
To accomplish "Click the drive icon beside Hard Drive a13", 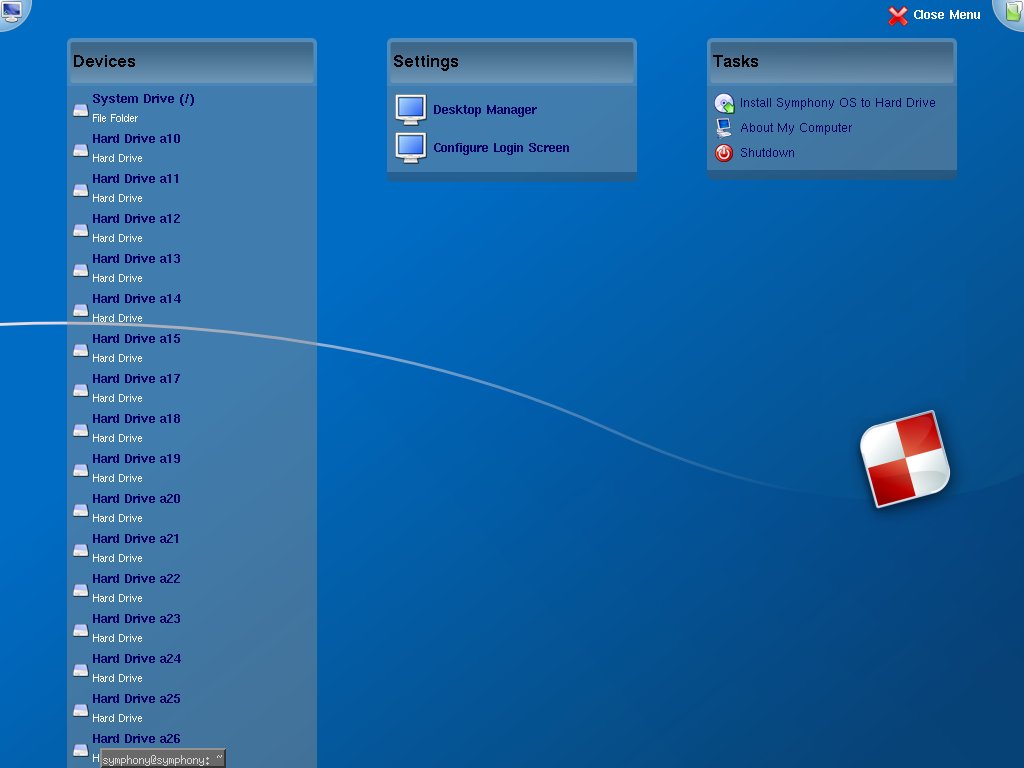I will tap(80, 270).
